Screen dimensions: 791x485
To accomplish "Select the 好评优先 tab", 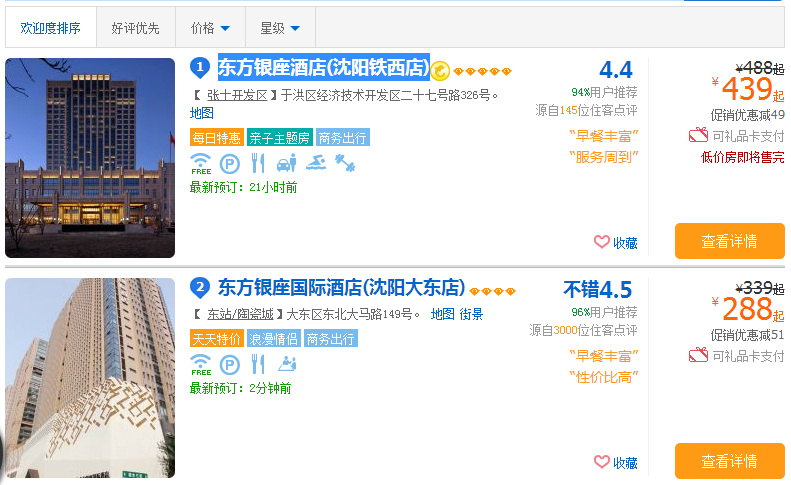I will (135, 28).
